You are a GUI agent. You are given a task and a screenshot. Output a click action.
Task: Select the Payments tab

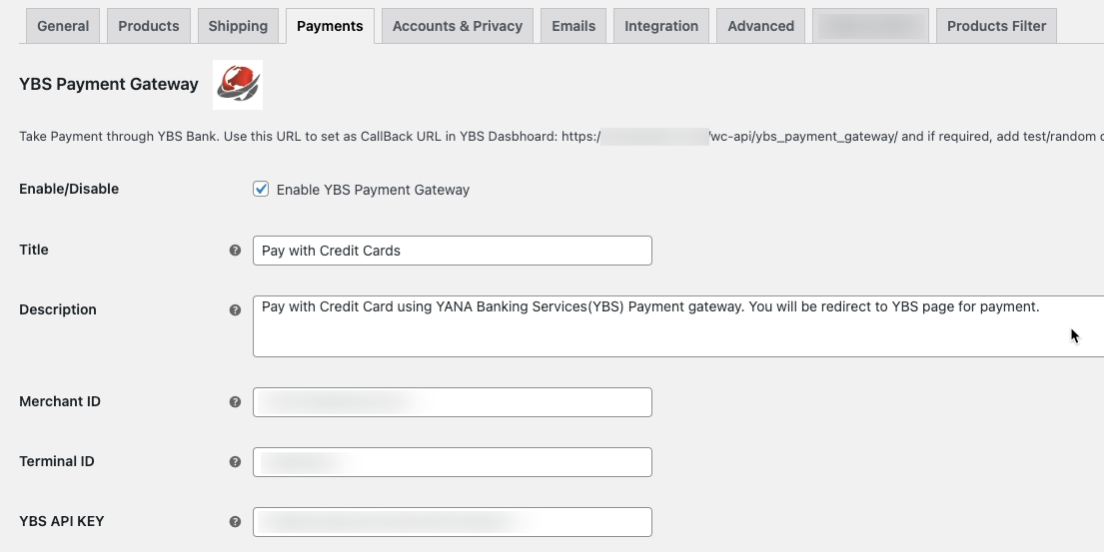pyautogui.click(x=330, y=26)
